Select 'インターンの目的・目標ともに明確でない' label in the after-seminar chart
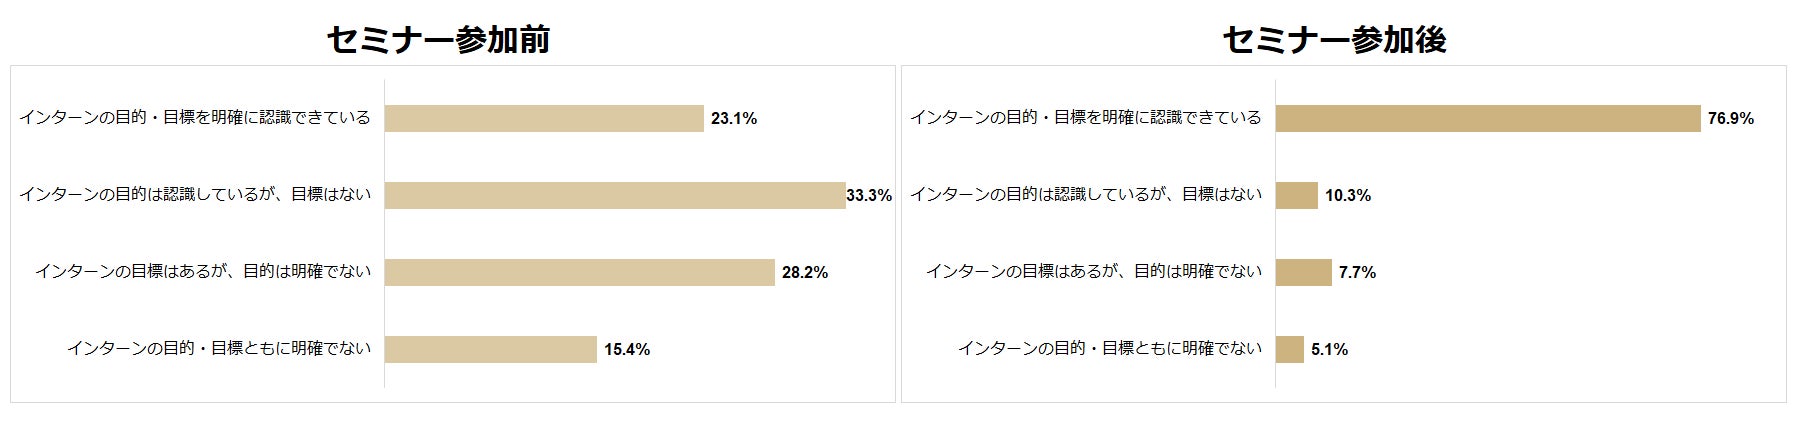 coord(1110,348)
